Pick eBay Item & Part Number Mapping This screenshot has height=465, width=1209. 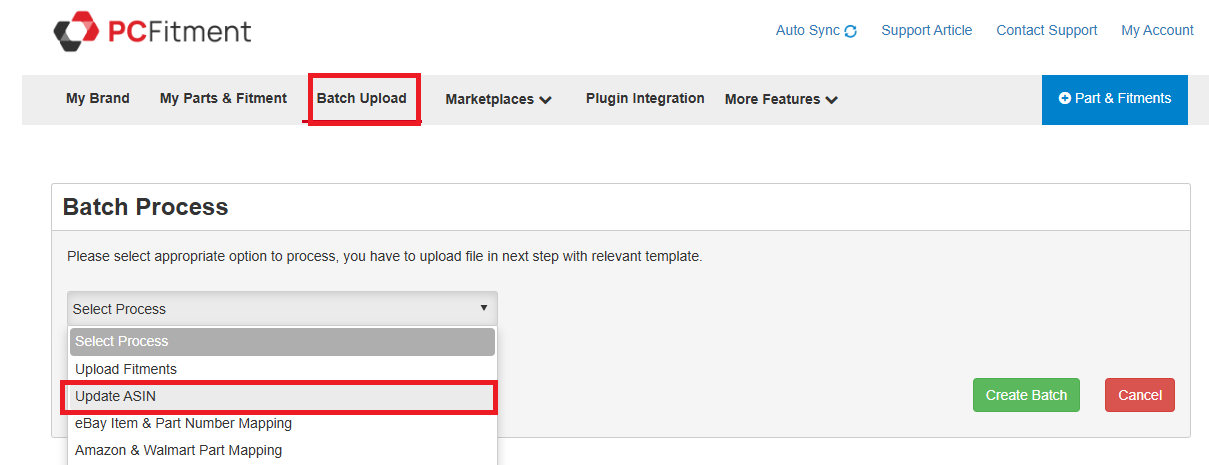click(x=183, y=423)
